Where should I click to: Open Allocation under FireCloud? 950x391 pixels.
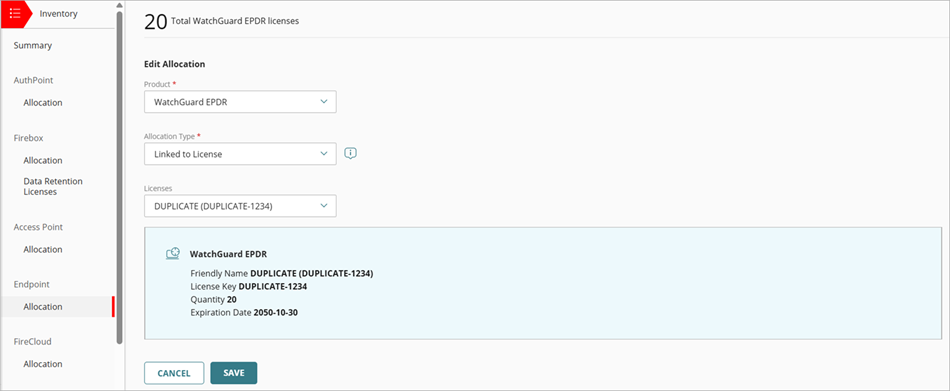coord(43,364)
